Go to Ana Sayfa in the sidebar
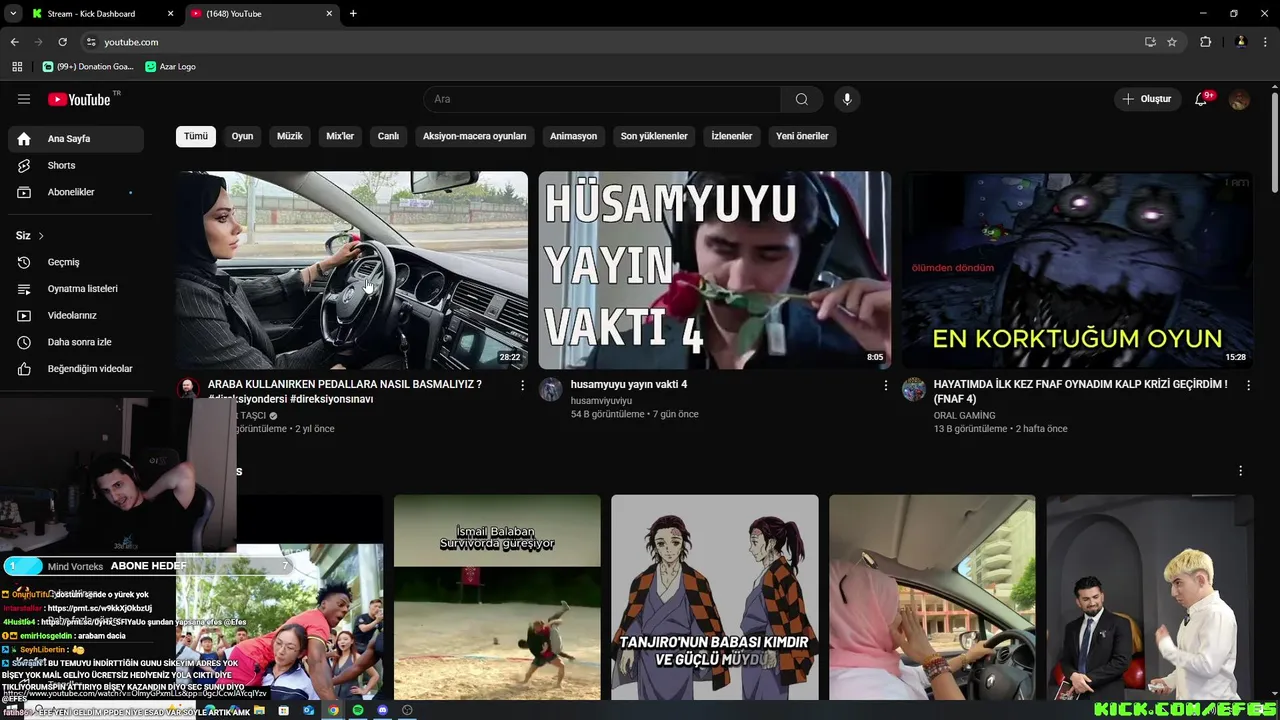The image size is (1280, 720). pyautogui.click(x=76, y=139)
